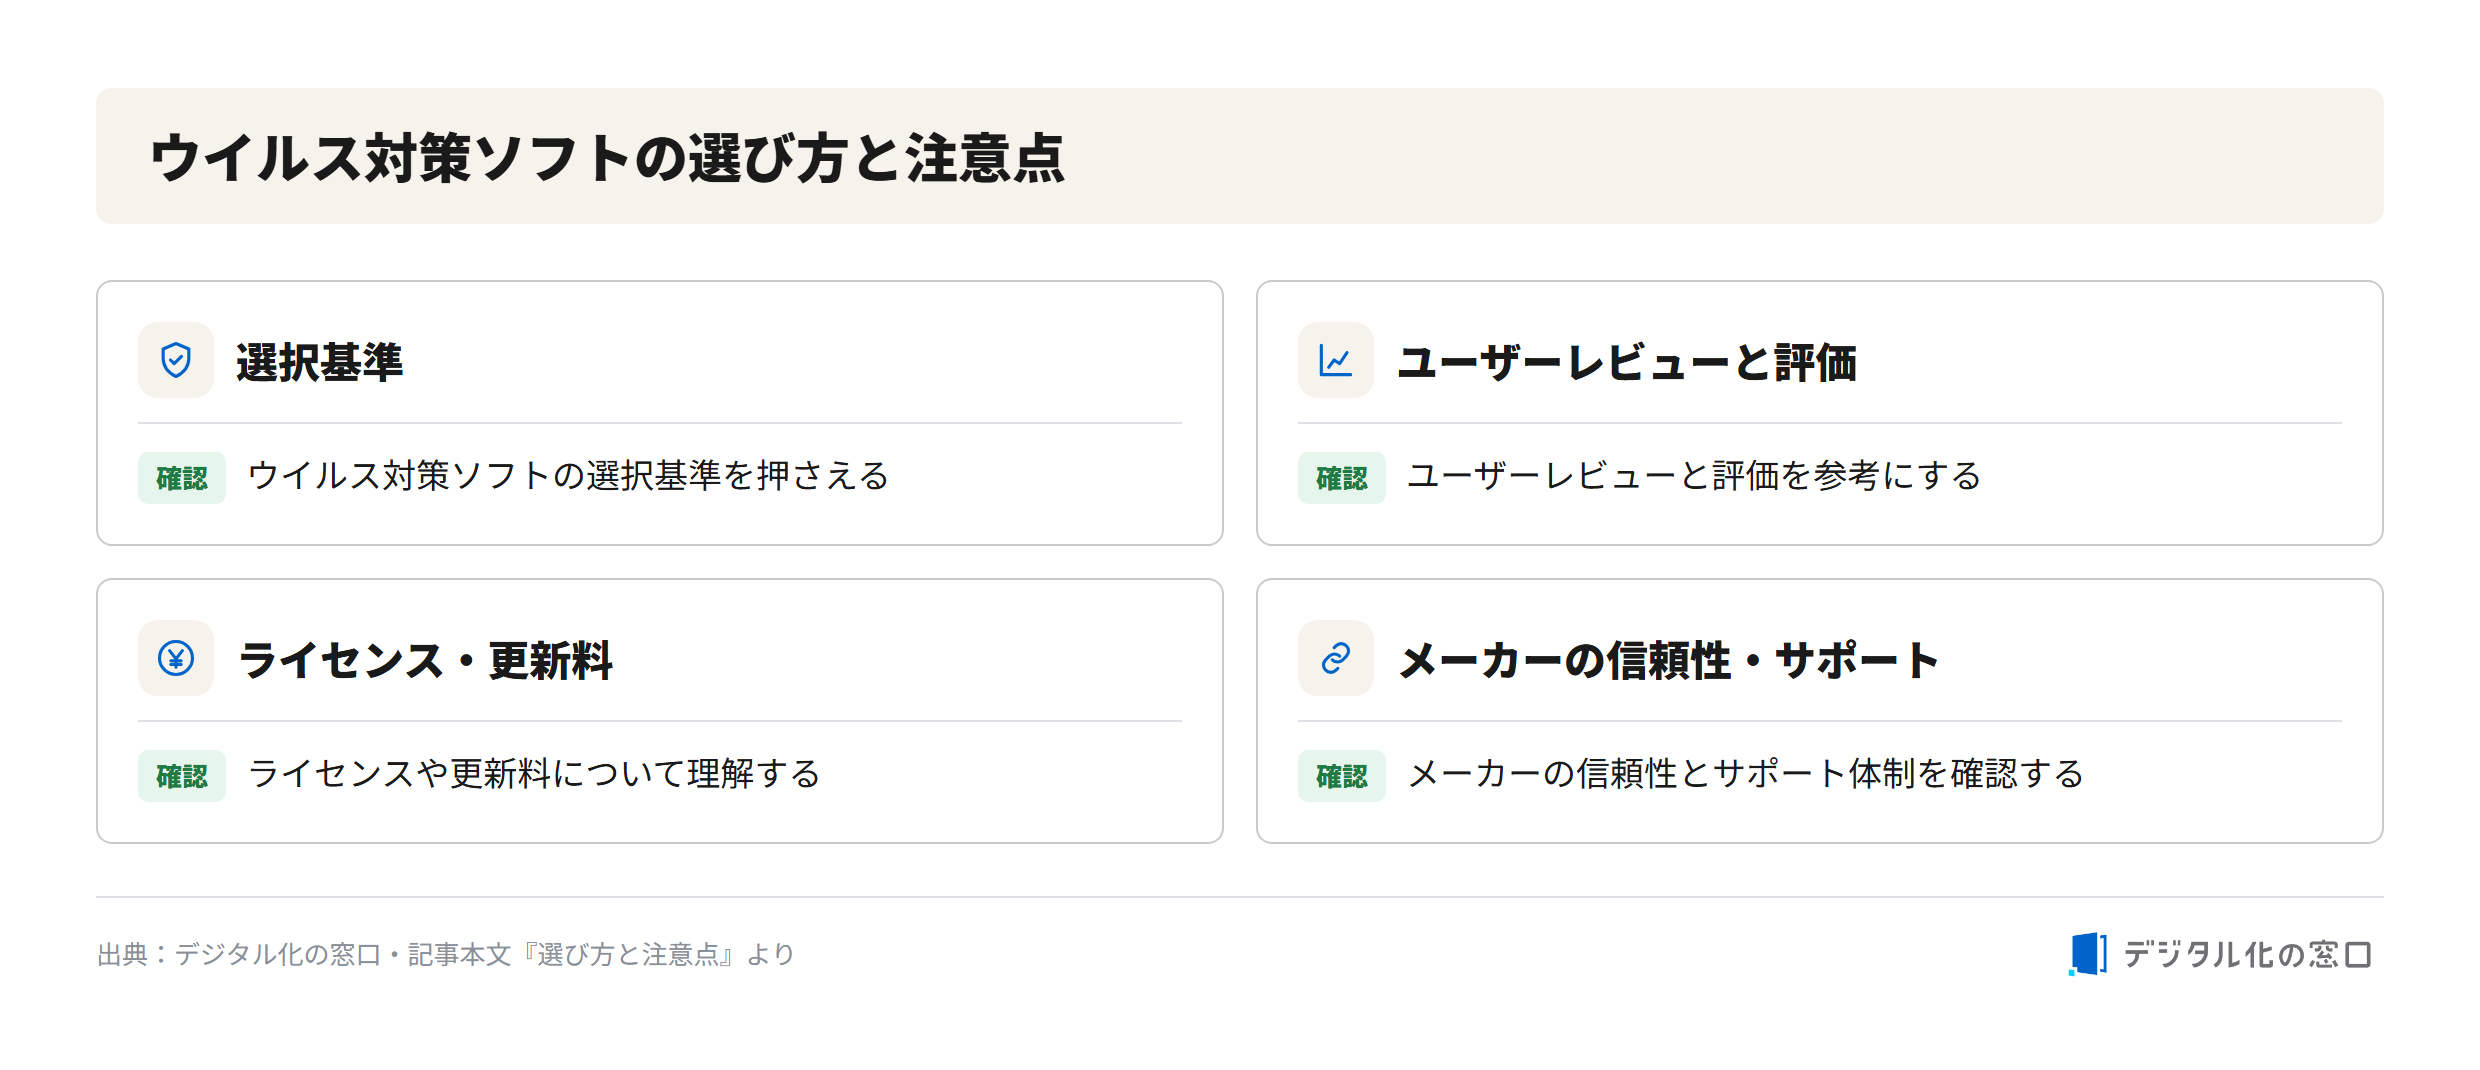2480x1070 pixels.
Task: Click the yen coin icon beside ライセンス・更新料
Action: click(176, 658)
